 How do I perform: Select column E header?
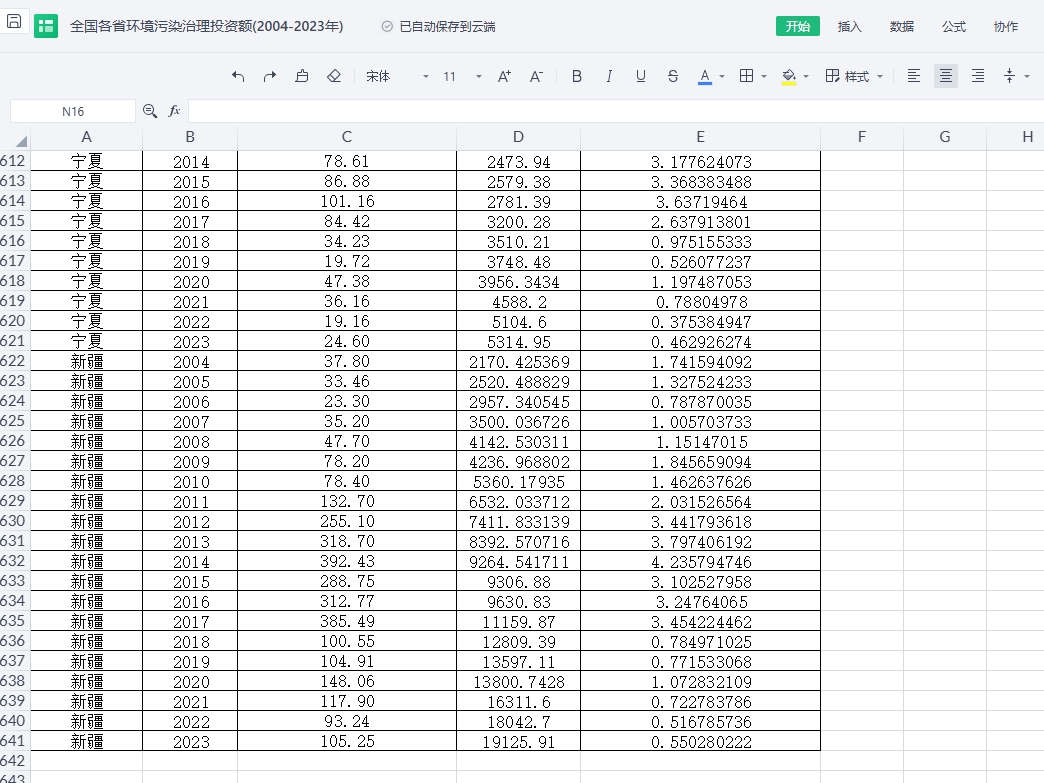coord(700,136)
